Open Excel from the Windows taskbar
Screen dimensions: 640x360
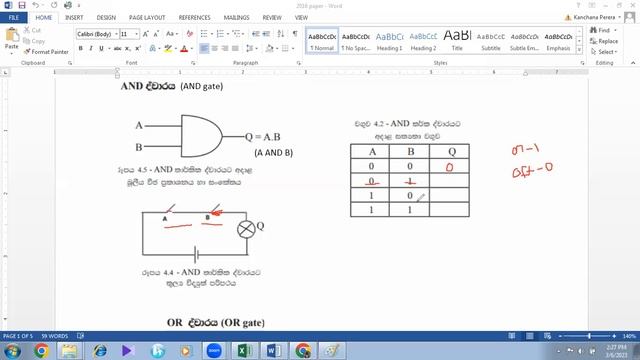click(244, 351)
